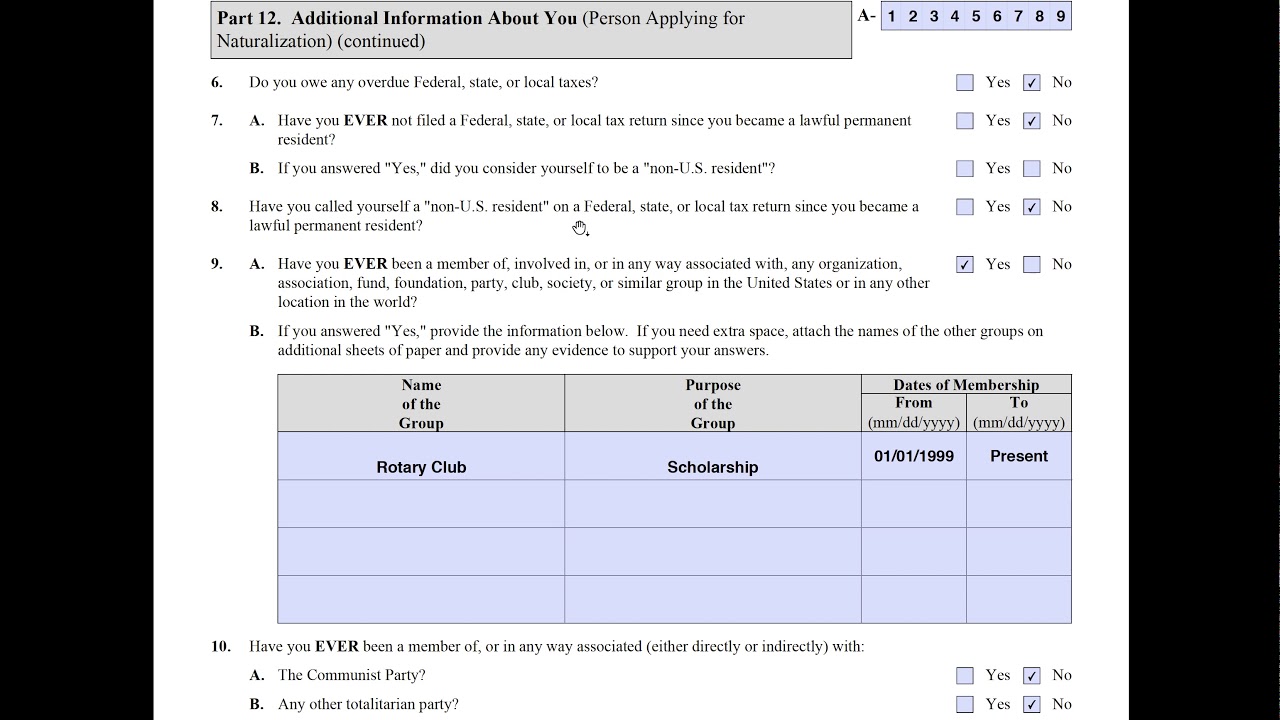Toggle No for 10B totalitarian party

(x=1032, y=705)
